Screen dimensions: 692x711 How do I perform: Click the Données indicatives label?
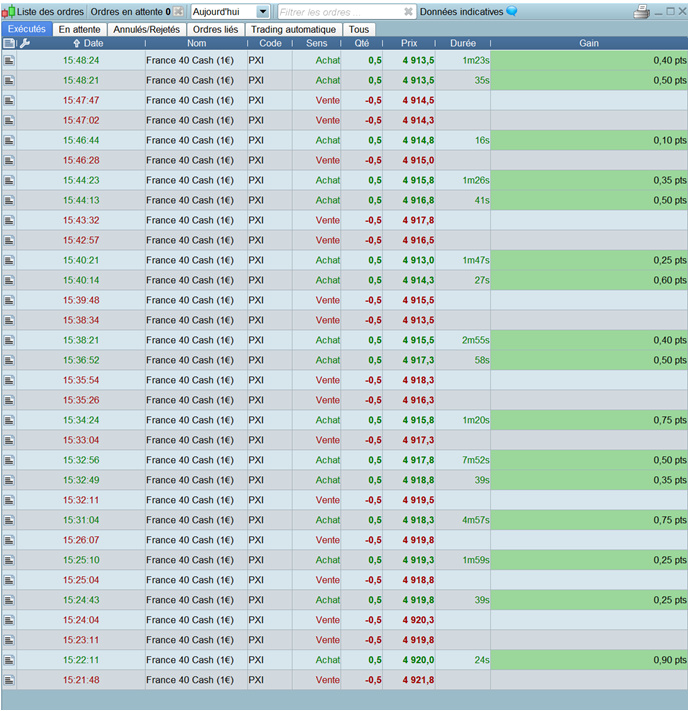[x=461, y=12]
